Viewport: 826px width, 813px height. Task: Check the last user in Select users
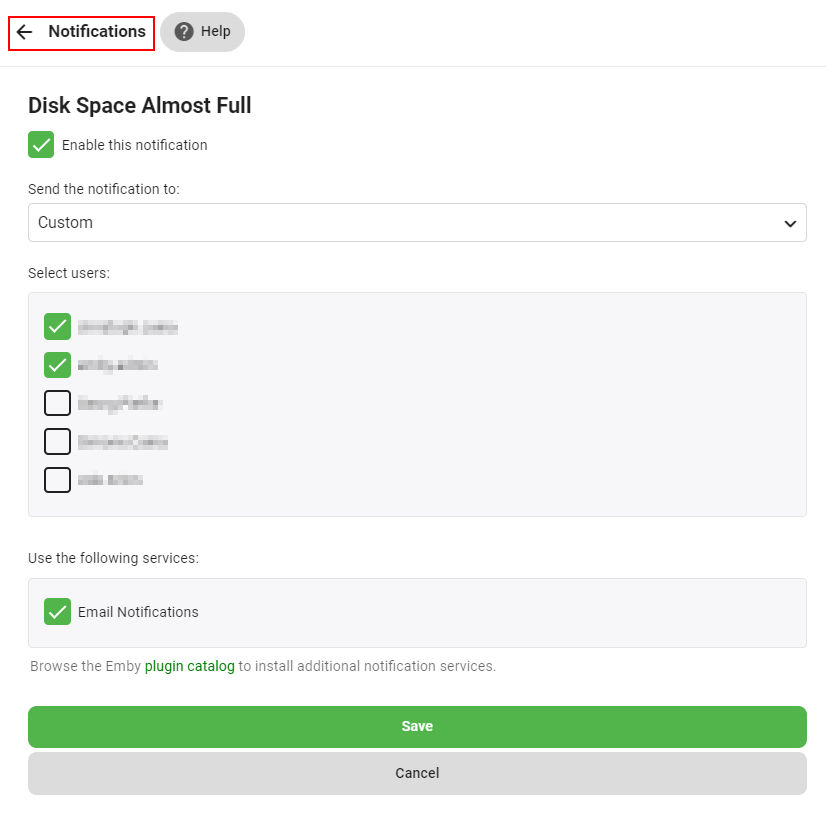[58, 479]
